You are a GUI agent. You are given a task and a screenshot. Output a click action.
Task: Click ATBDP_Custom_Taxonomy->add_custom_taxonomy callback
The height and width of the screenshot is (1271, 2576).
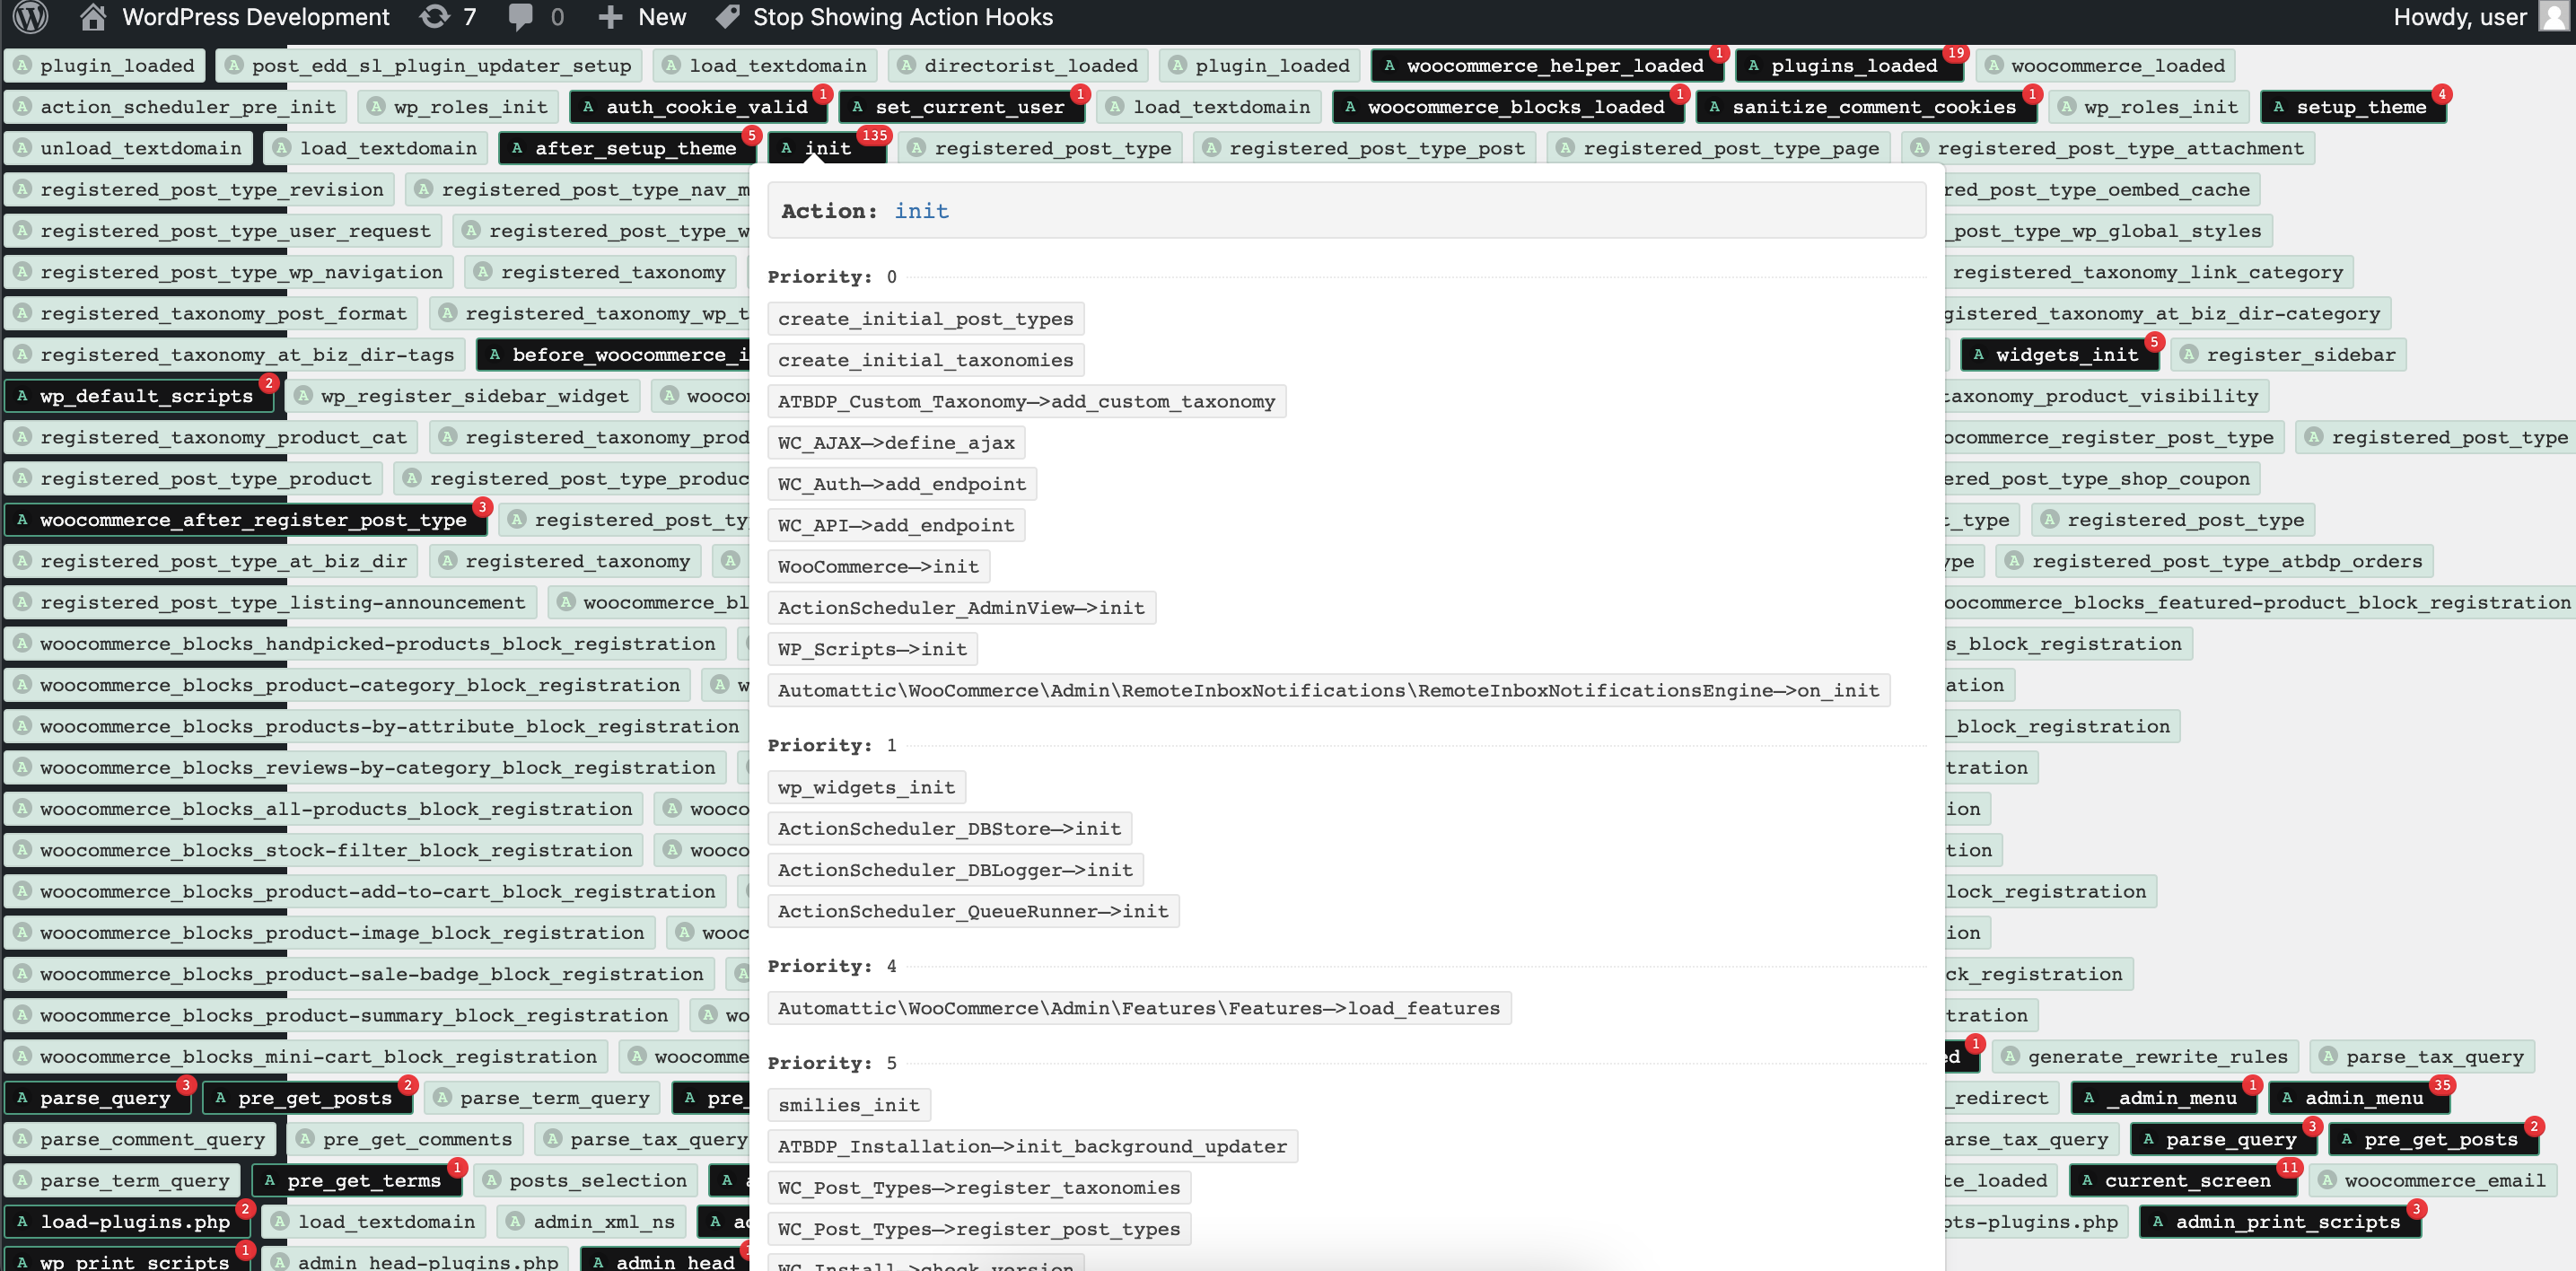(1026, 401)
